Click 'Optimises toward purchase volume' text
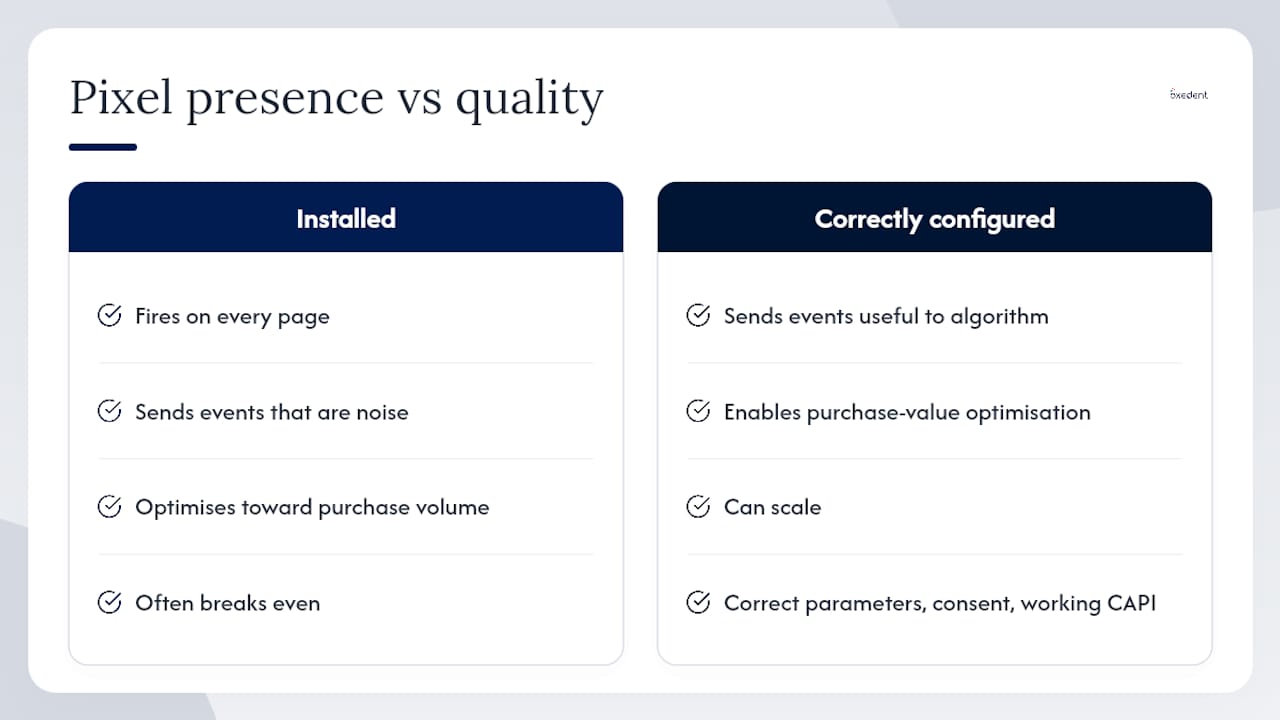 312,508
